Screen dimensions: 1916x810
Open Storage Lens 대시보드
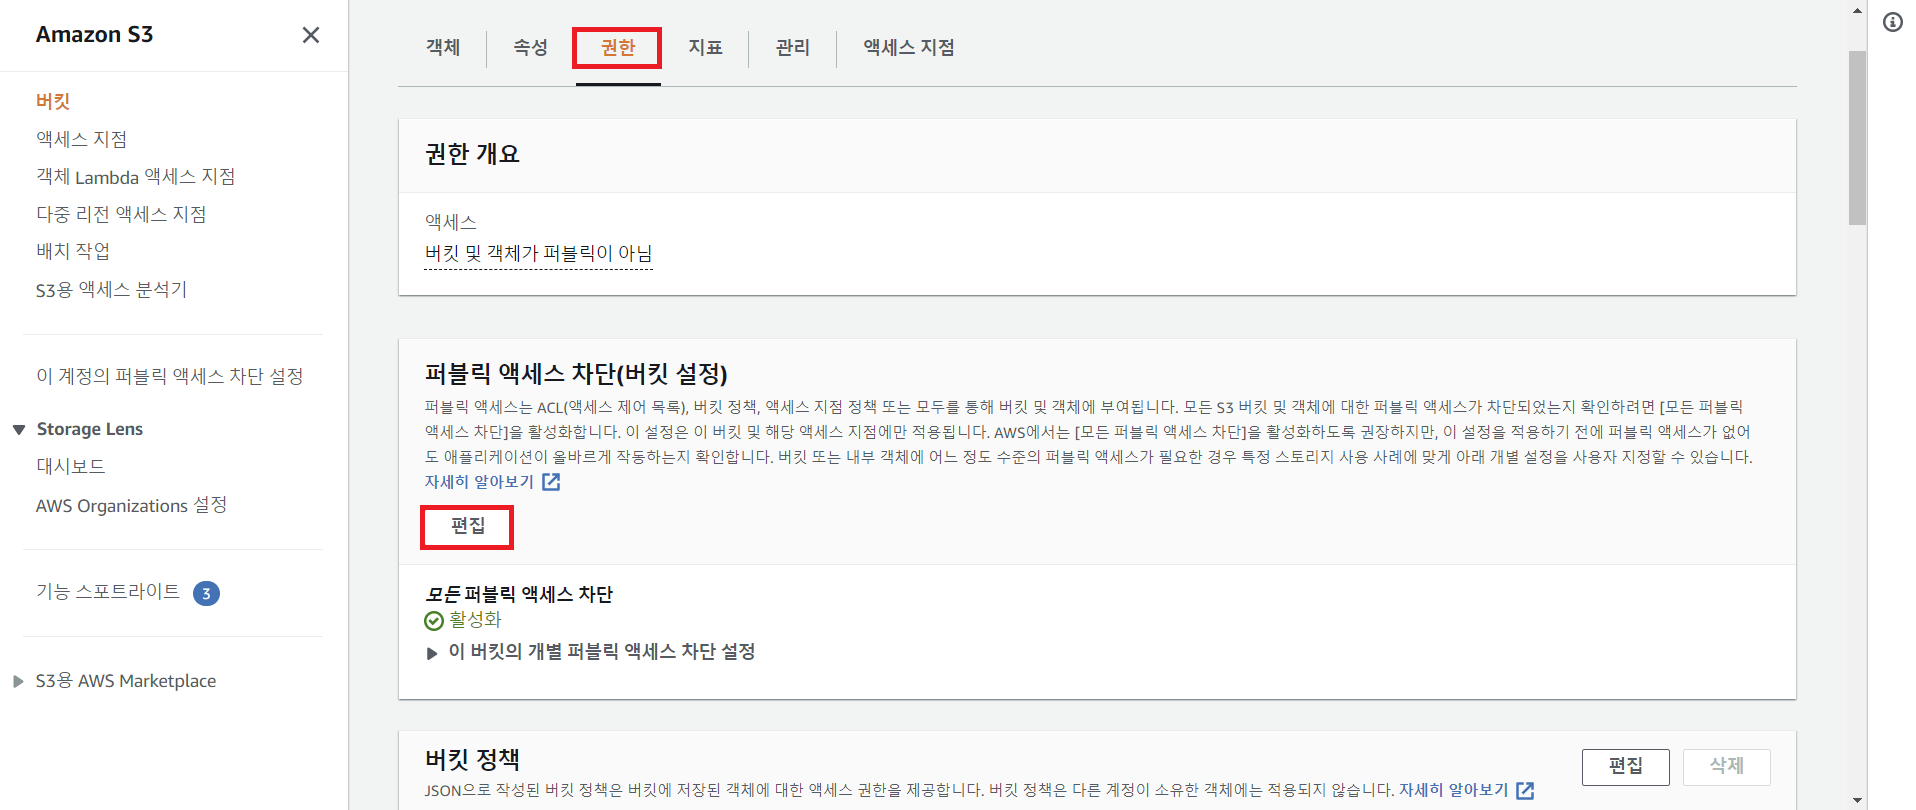point(71,466)
